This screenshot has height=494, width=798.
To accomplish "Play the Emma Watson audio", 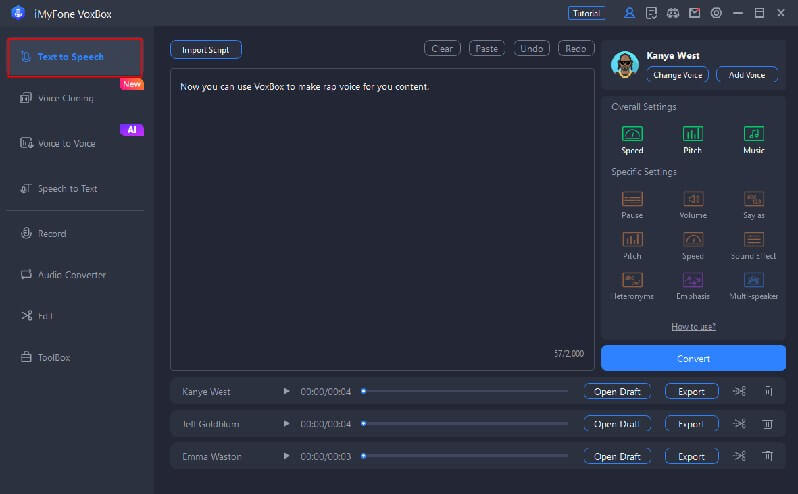I will pyautogui.click(x=287, y=456).
